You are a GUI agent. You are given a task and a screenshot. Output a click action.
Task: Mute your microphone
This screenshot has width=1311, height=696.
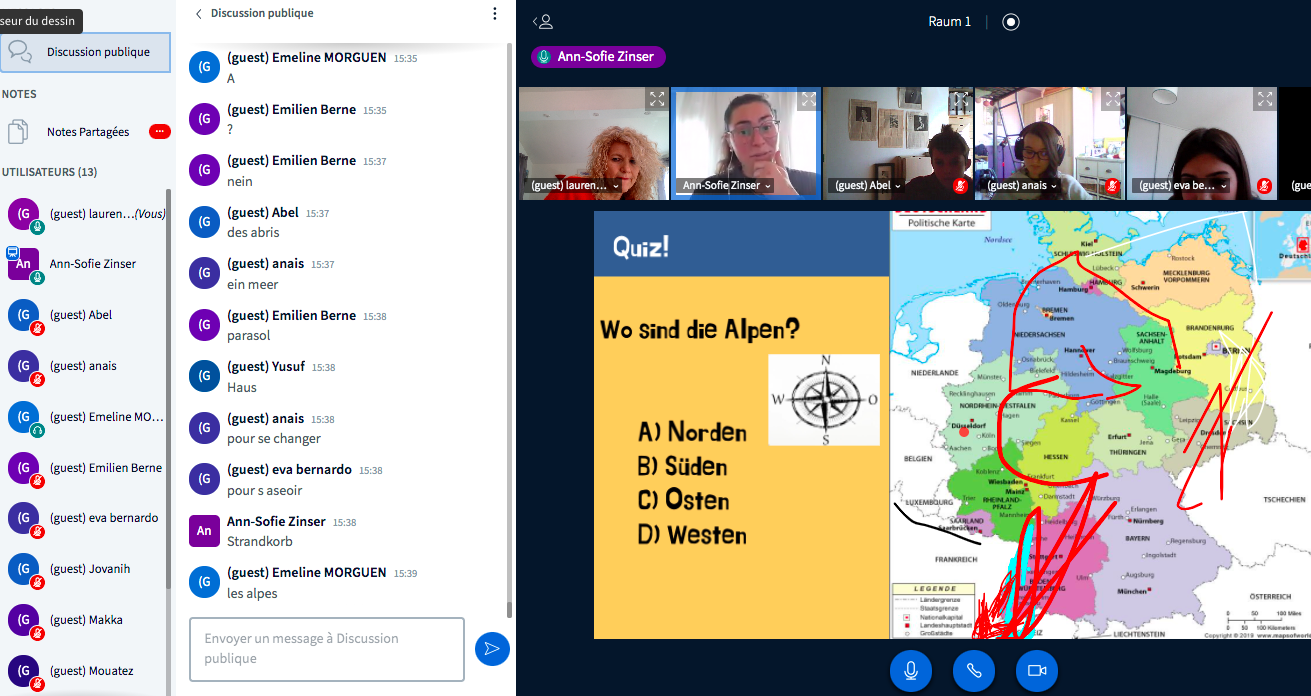[911, 671]
